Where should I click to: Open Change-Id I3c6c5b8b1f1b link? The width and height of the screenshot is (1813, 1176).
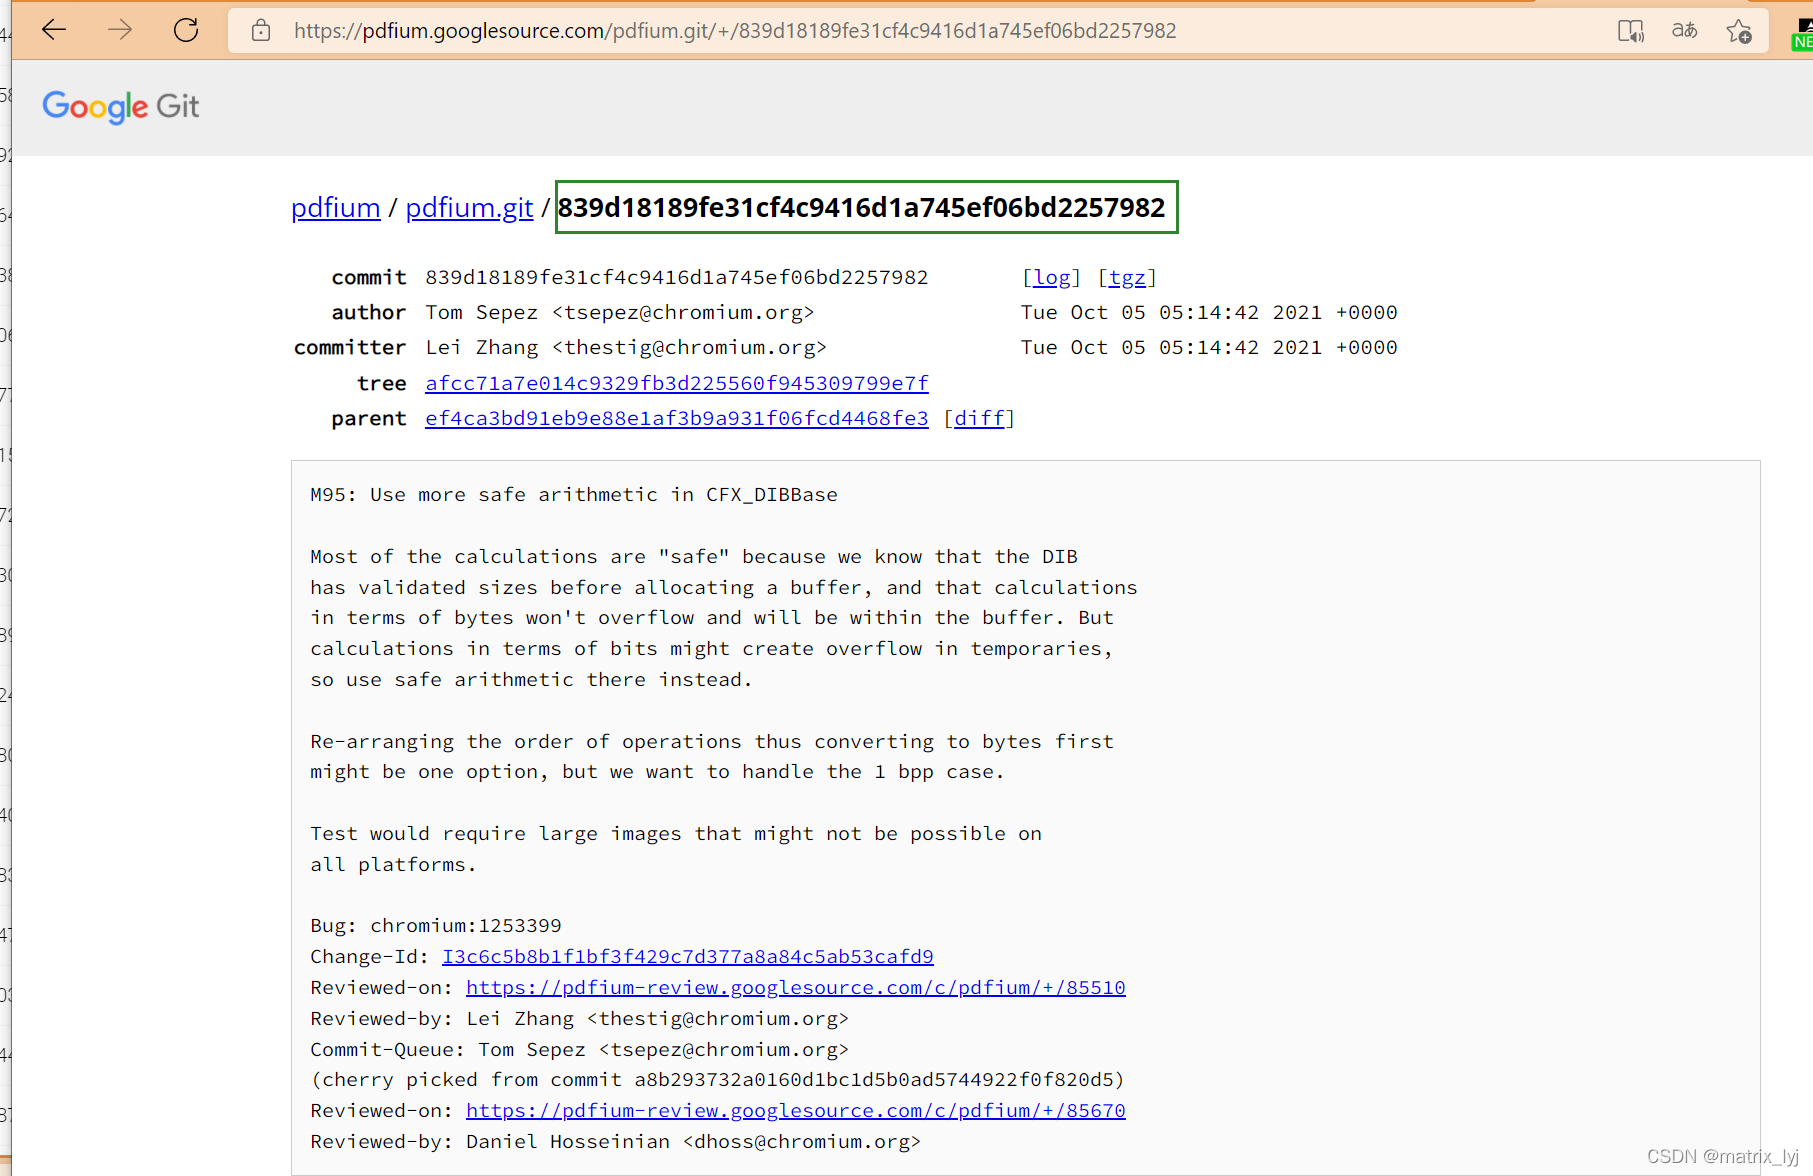click(x=688, y=956)
